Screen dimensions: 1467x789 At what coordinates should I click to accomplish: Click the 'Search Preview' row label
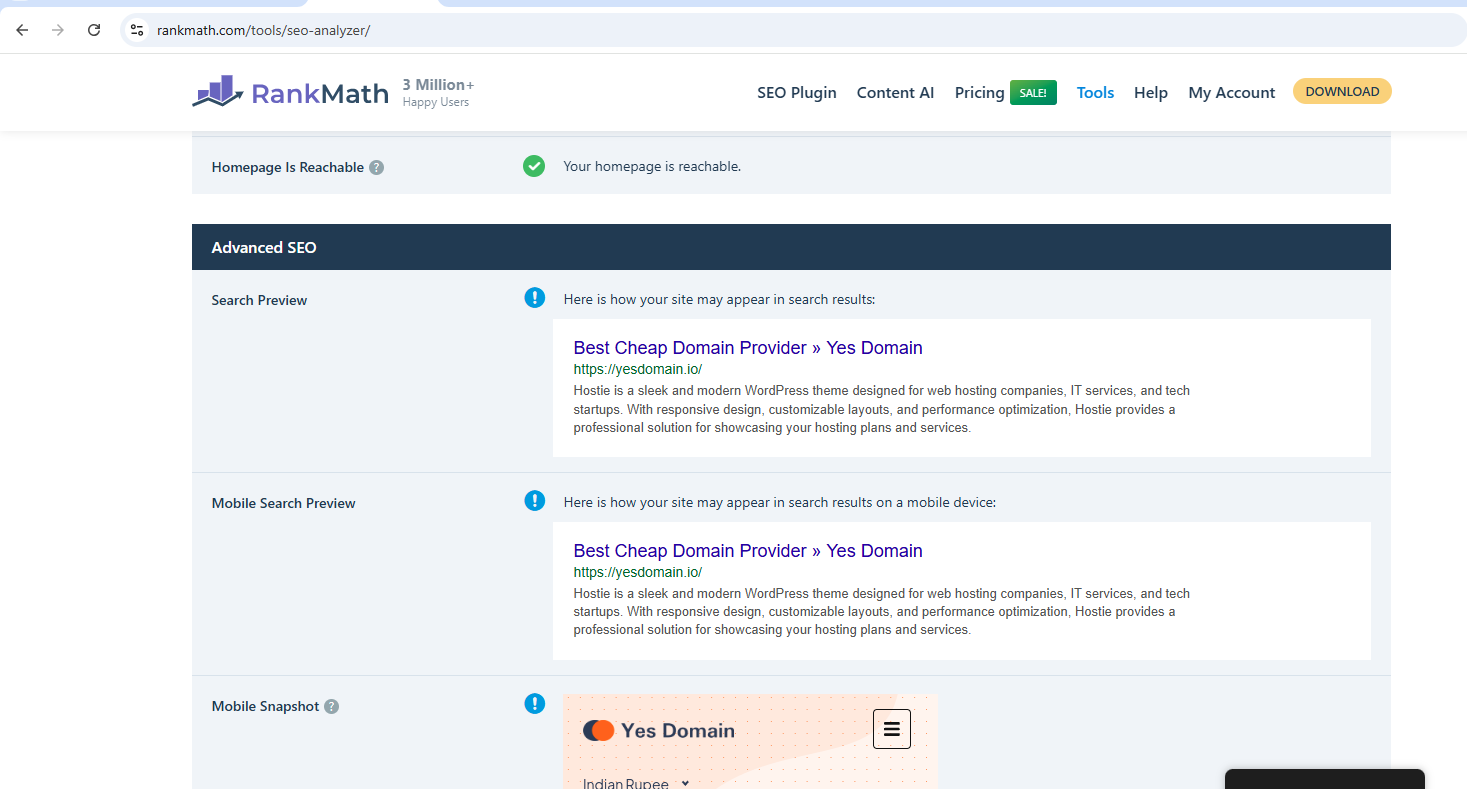pos(259,300)
